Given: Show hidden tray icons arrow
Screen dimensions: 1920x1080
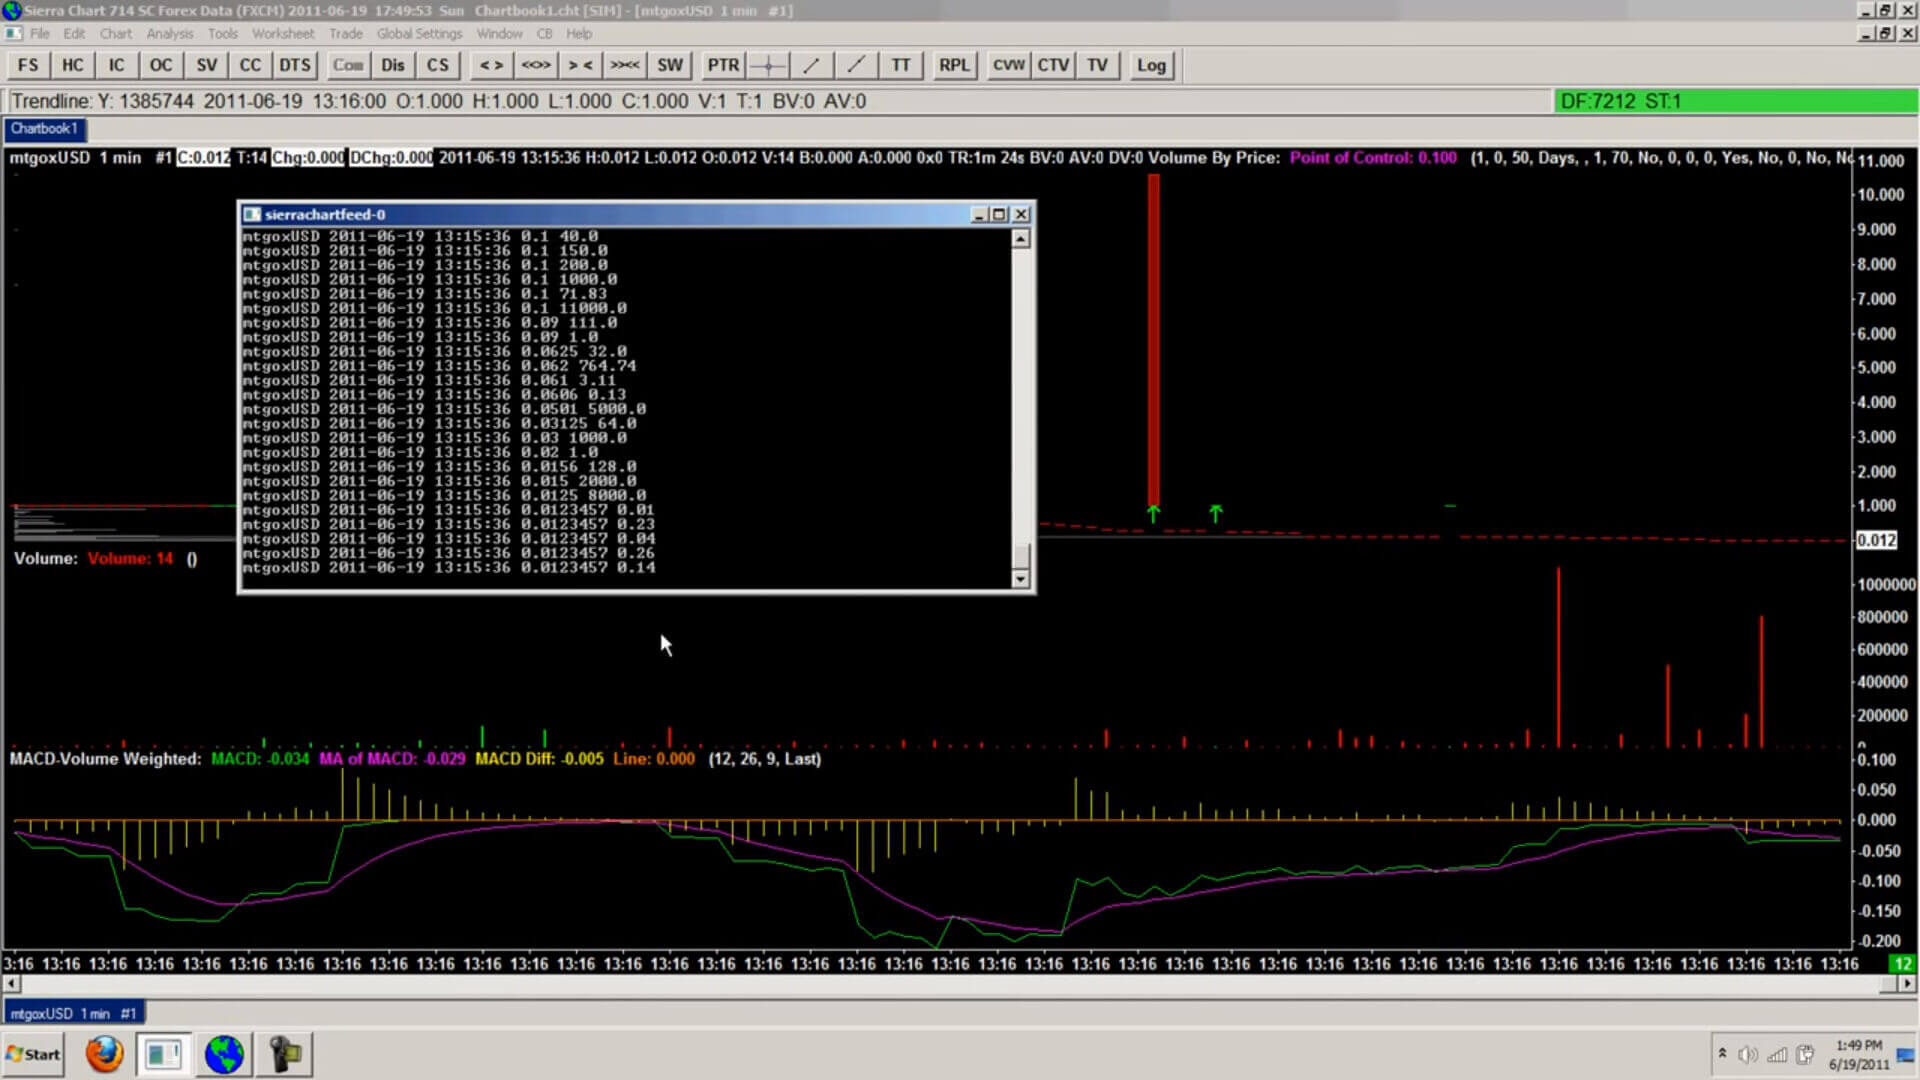Looking at the screenshot, I should [x=1722, y=1053].
